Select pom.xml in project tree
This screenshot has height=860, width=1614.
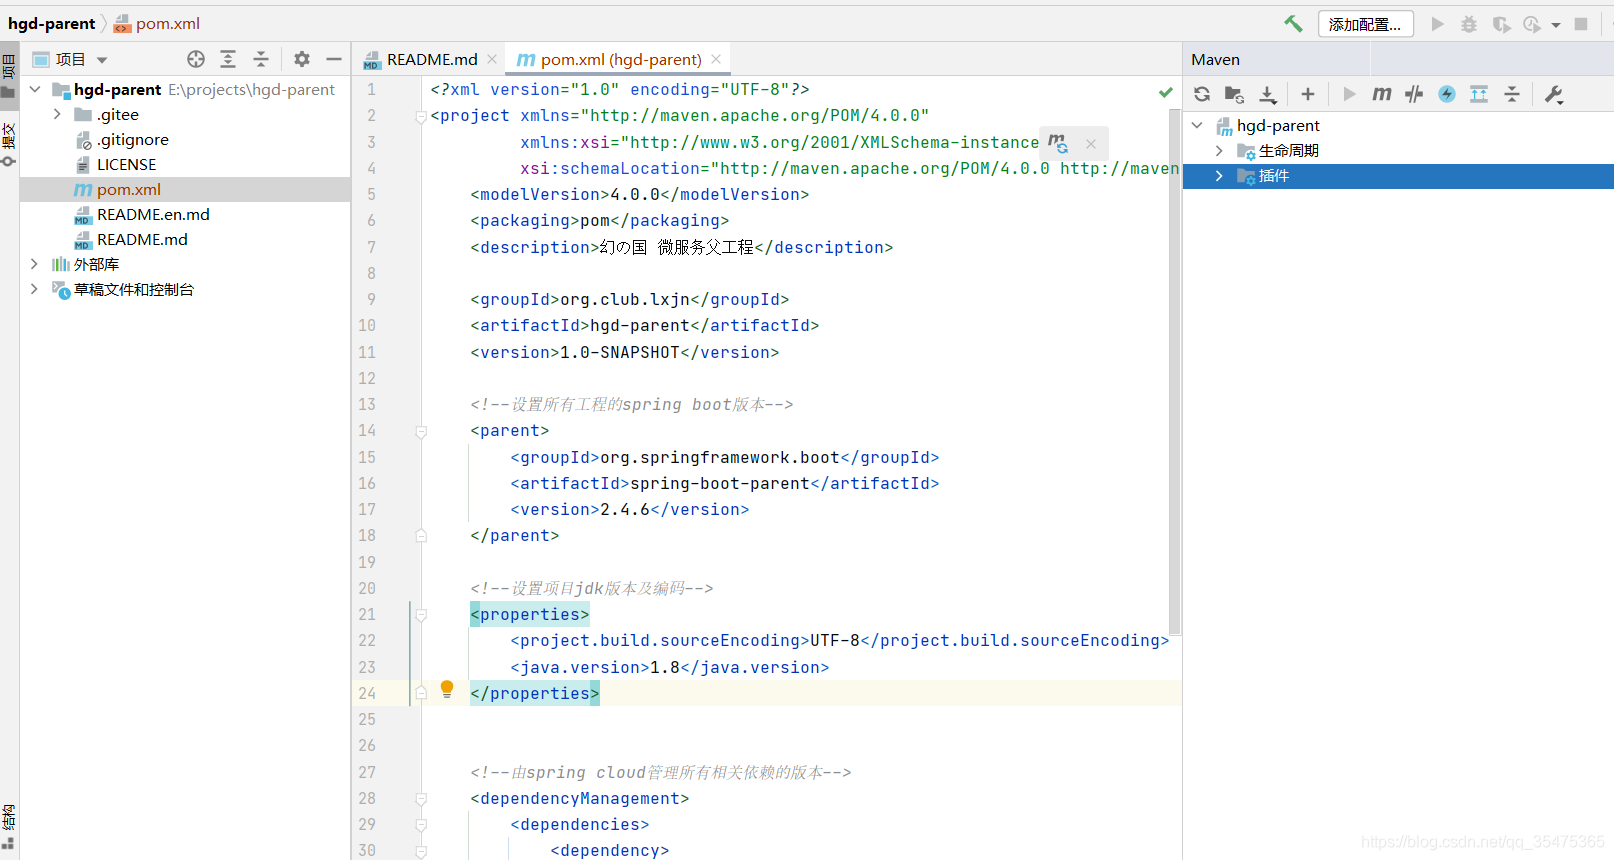[128, 189]
